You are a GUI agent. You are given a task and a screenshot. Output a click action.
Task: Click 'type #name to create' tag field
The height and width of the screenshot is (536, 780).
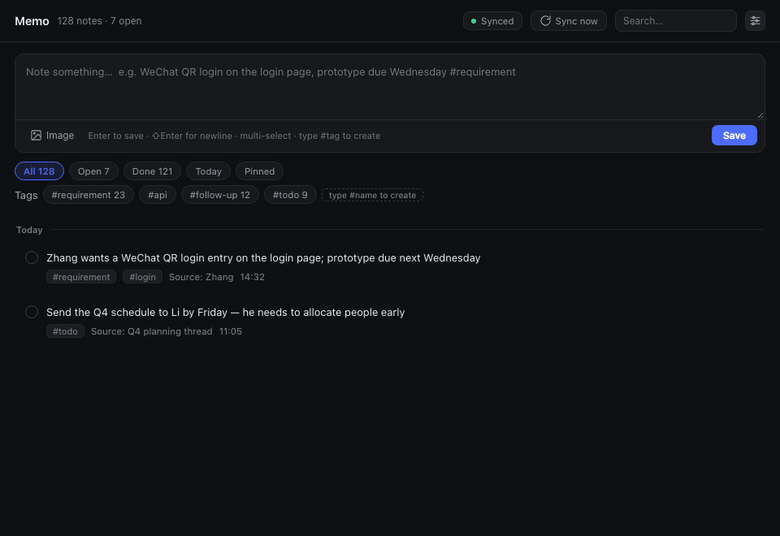pyautogui.click(x=372, y=195)
